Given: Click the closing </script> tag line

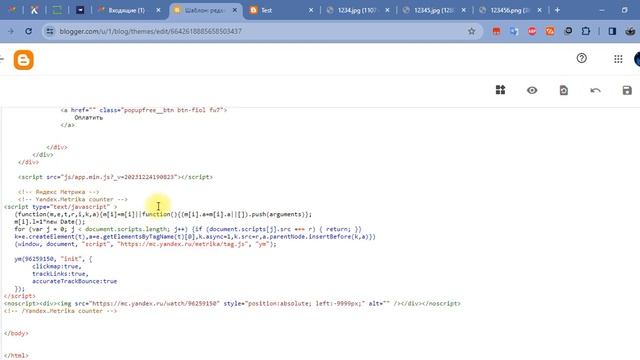Looking at the screenshot, I should pos(20,296).
